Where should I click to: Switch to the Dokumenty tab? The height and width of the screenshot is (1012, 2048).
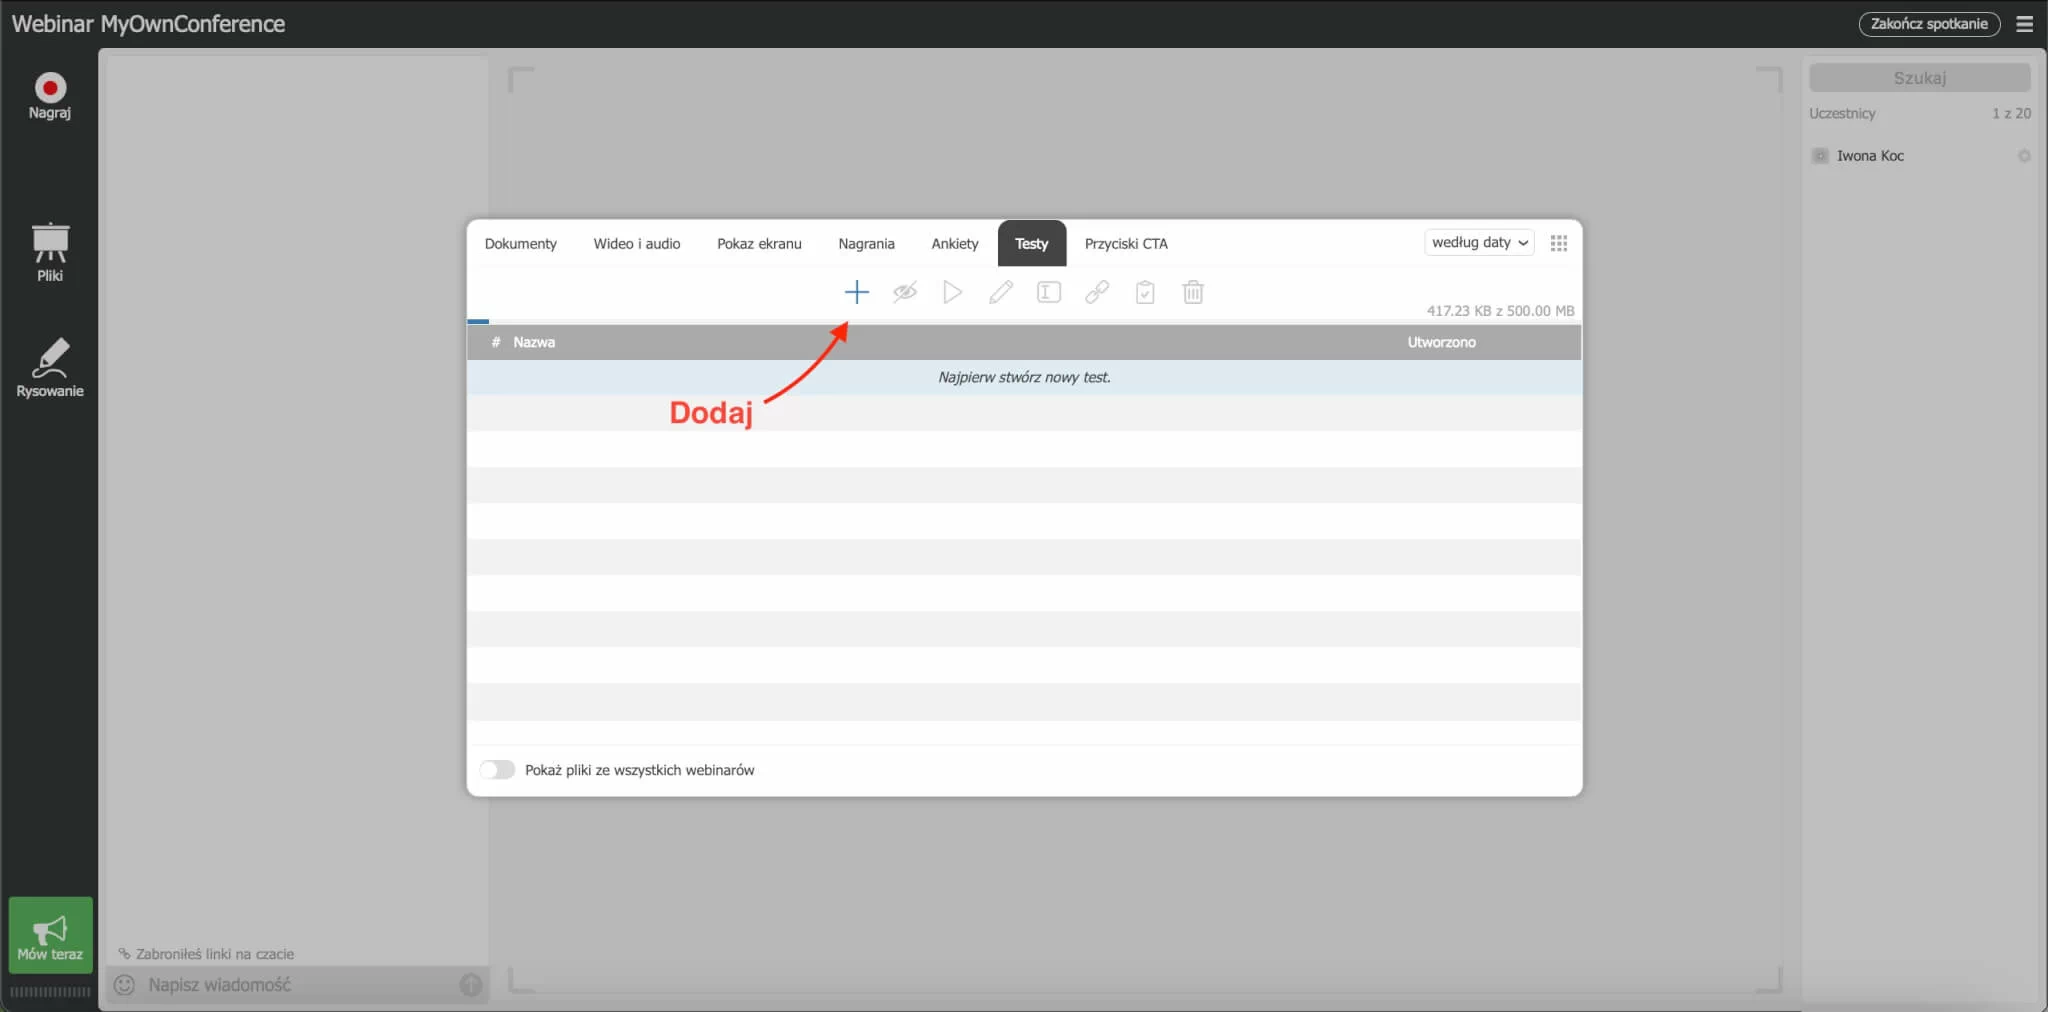[520, 243]
